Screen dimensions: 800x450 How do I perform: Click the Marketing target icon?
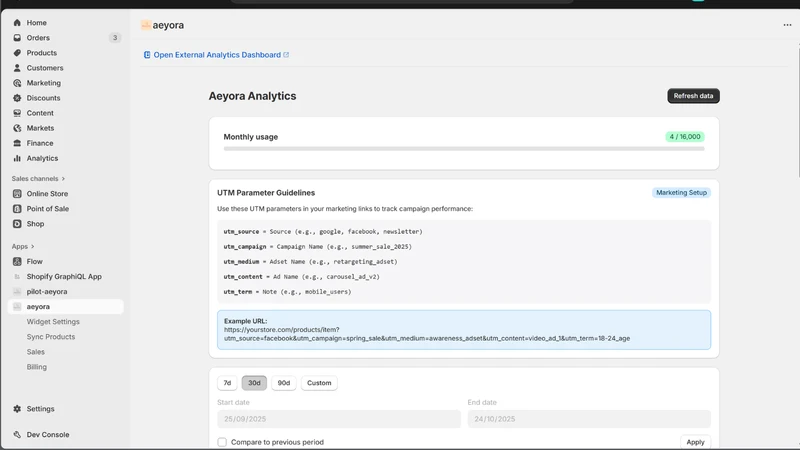17,83
